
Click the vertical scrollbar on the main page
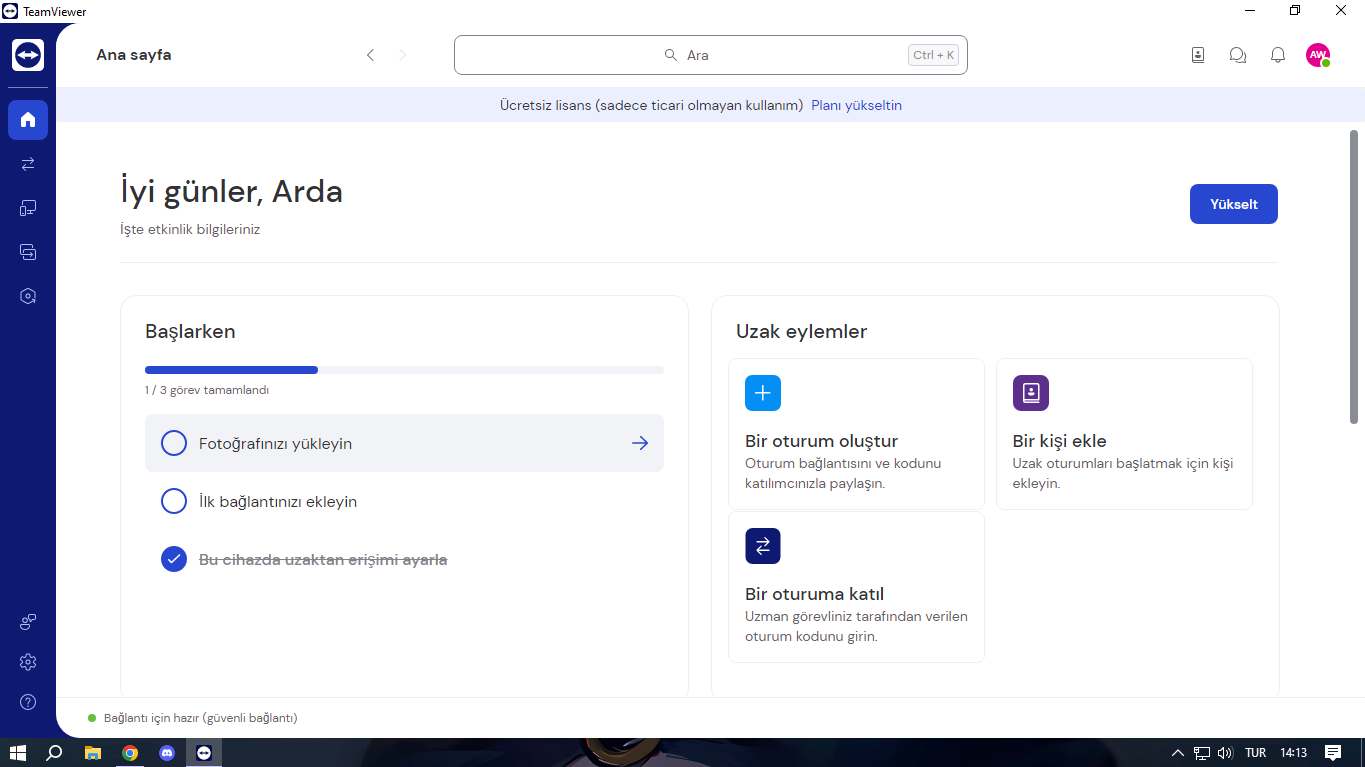click(1355, 277)
